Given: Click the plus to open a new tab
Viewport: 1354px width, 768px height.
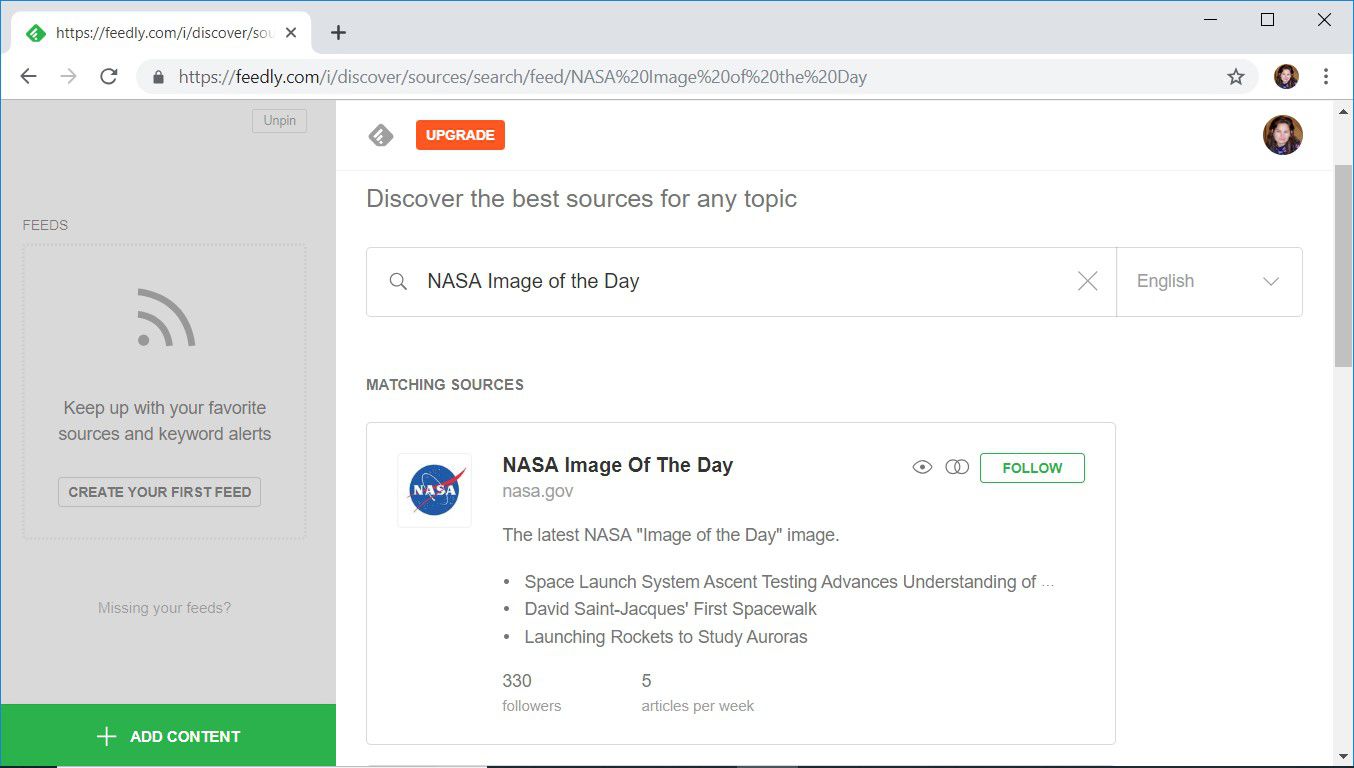Looking at the screenshot, I should (338, 32).
